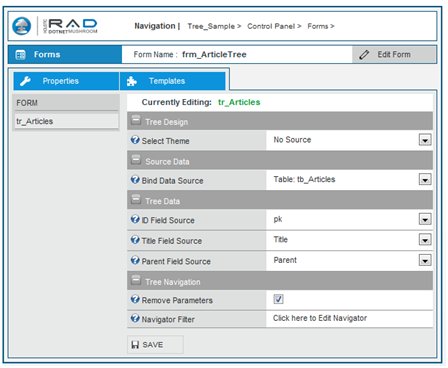Click the 'No Source' theme value
Viewport: 448px width, 368px height.
292,140
